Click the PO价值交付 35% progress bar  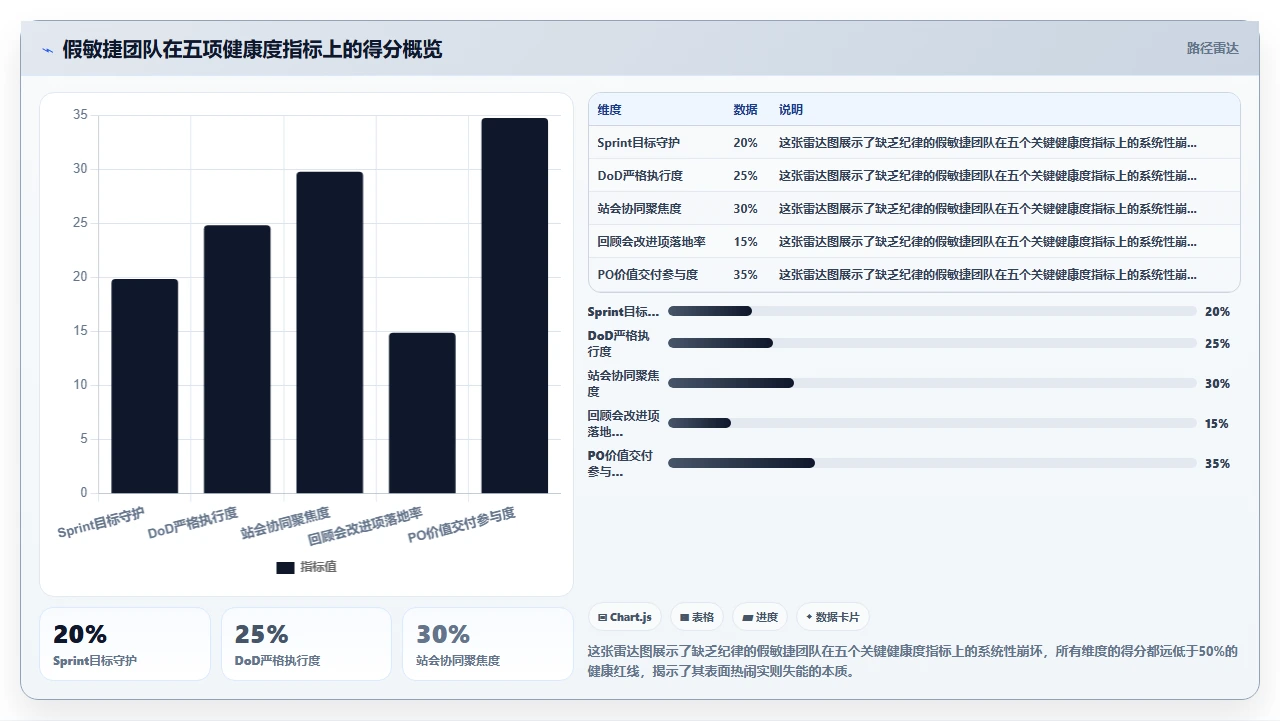pyautogui.click(x=932, y=463)
